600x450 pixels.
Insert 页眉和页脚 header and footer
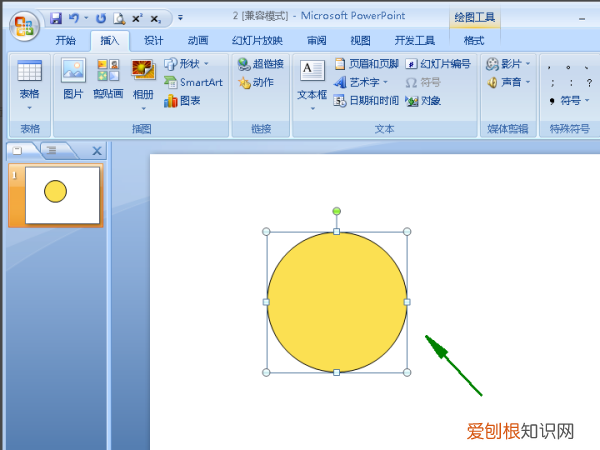pos(367,64)
